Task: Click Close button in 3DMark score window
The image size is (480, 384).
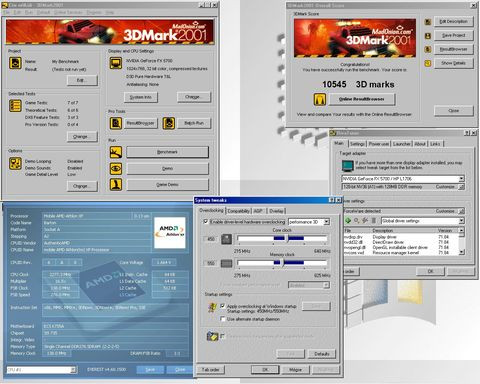Action: click(x=453, y=111)
